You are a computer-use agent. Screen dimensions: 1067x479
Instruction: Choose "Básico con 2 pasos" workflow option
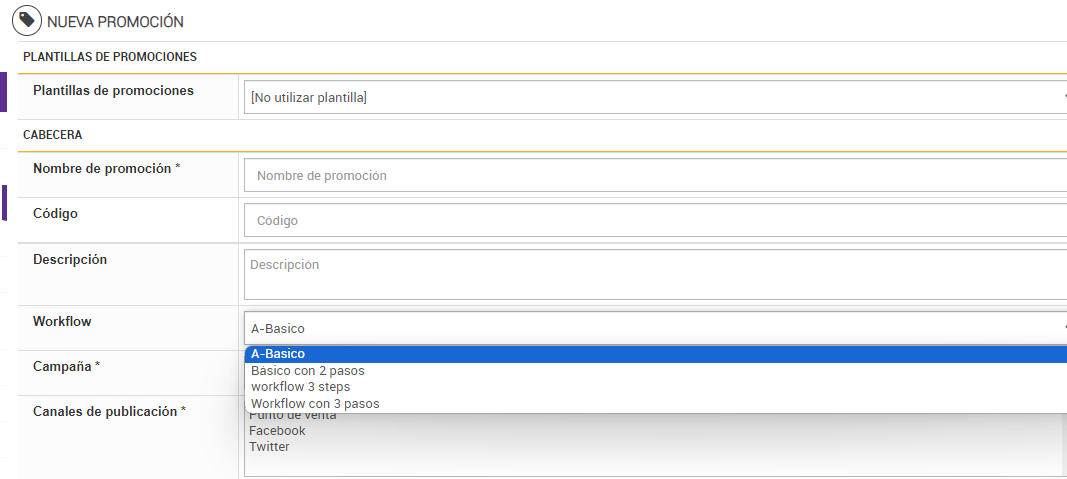[314, 371]
